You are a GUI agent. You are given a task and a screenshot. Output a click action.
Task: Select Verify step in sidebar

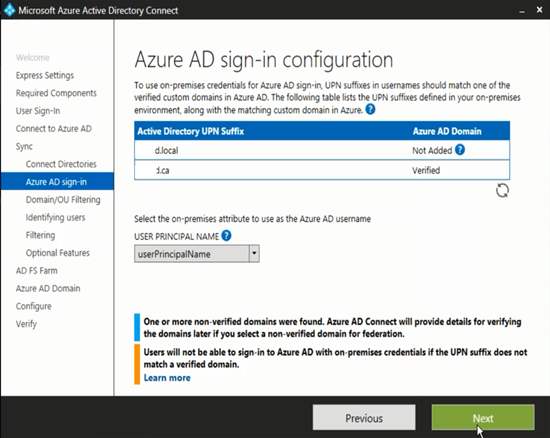[26, 324]
